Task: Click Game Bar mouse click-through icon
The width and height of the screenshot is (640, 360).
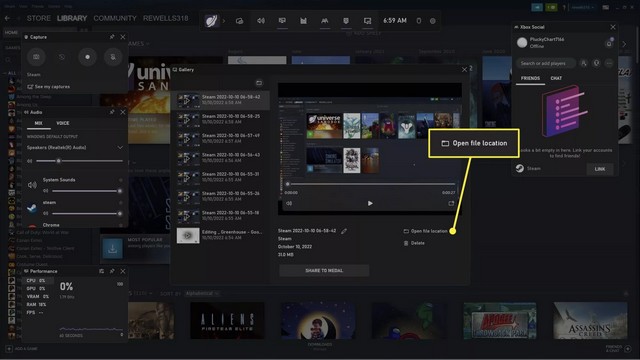Action: (418, 21)
